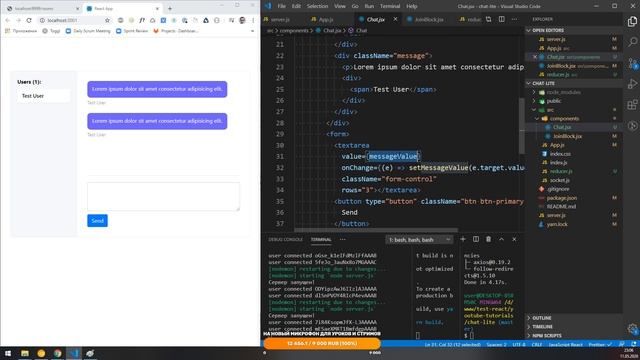Viewport: 640px width, 360px height.
Task: Show hidden bookmarks in Chrome bar
Action: pyautogui.click(x=252, y=31)
